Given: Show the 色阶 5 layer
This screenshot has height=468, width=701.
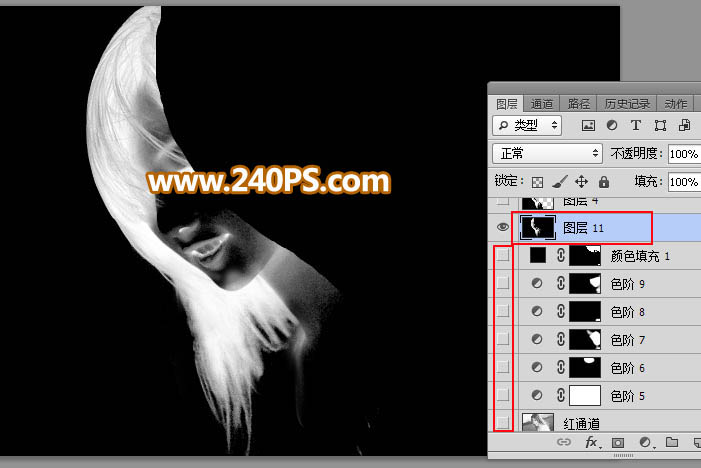Looking at the screenshot, I should point(503,395).
